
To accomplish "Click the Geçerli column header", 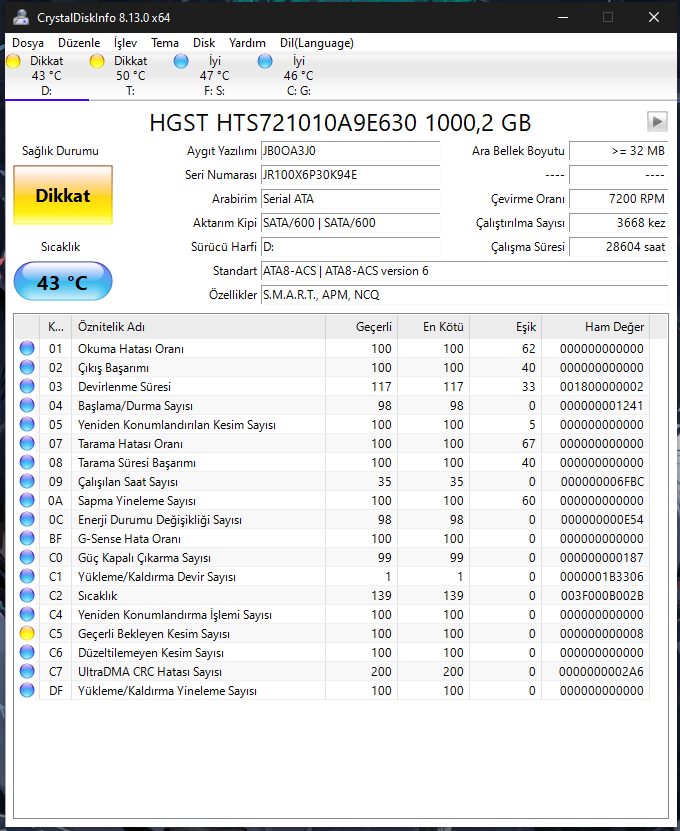I will click(x=361, y=327).
